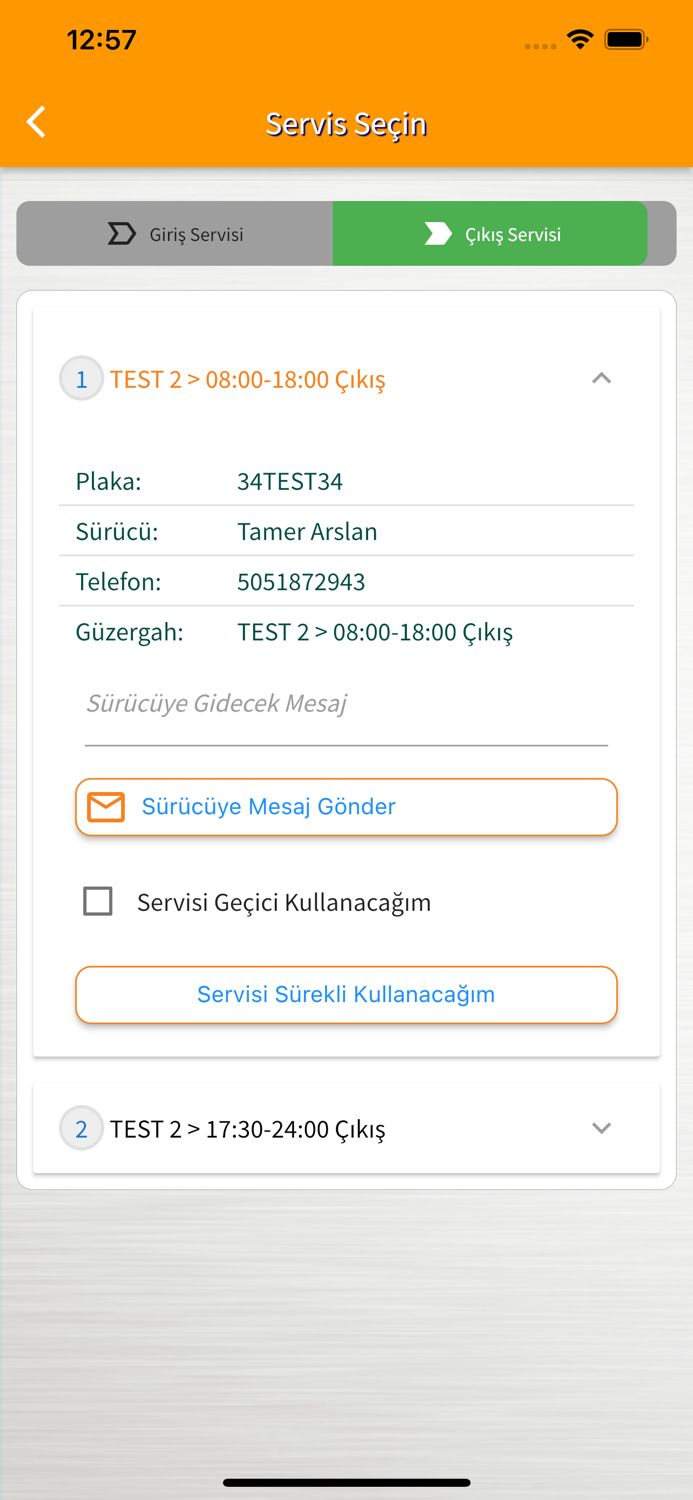Click the arrow icon on Giriş Servisi tab
Viewport: 693px width, 1500px height.
pos(121,233)
